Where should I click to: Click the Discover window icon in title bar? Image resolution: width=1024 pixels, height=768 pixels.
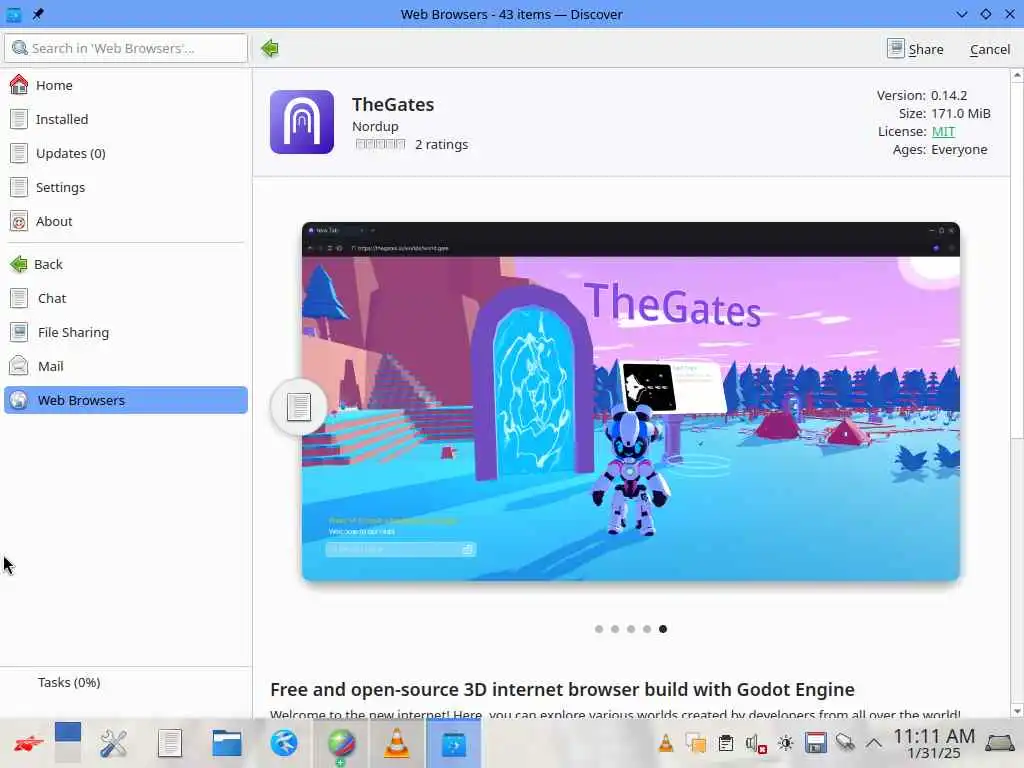point(14,14)
